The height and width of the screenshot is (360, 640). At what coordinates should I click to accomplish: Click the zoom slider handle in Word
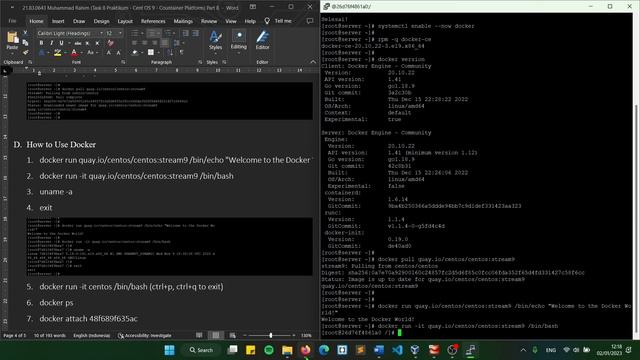[271, 336]
